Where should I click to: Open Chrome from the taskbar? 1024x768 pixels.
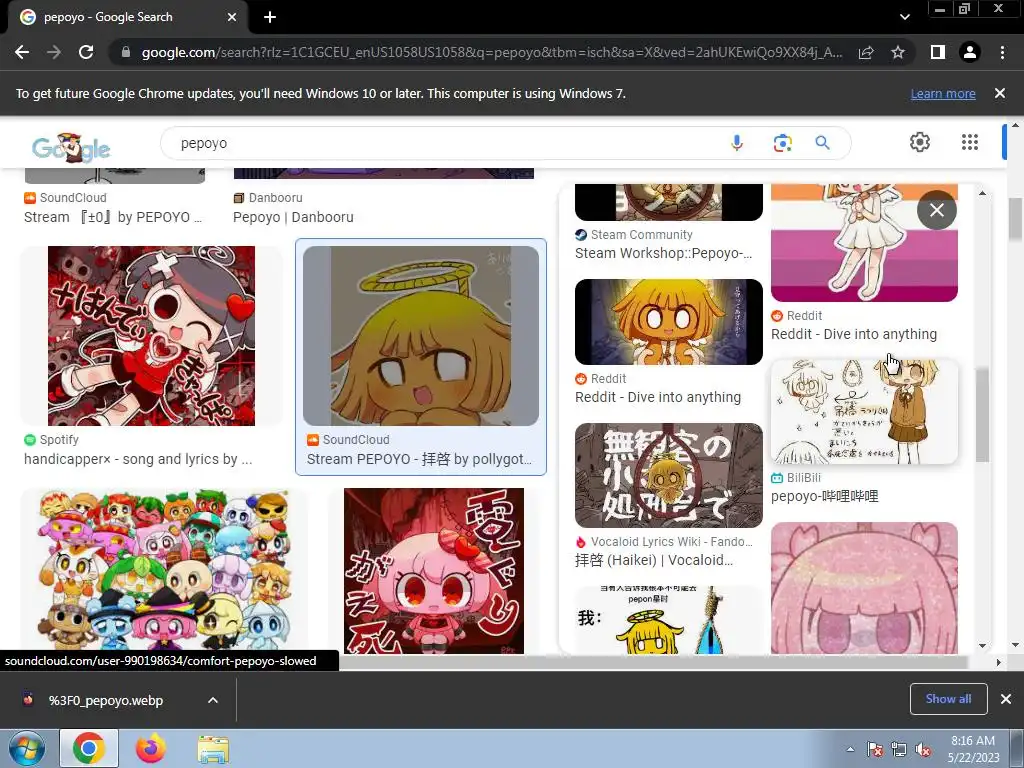[89, 748]
